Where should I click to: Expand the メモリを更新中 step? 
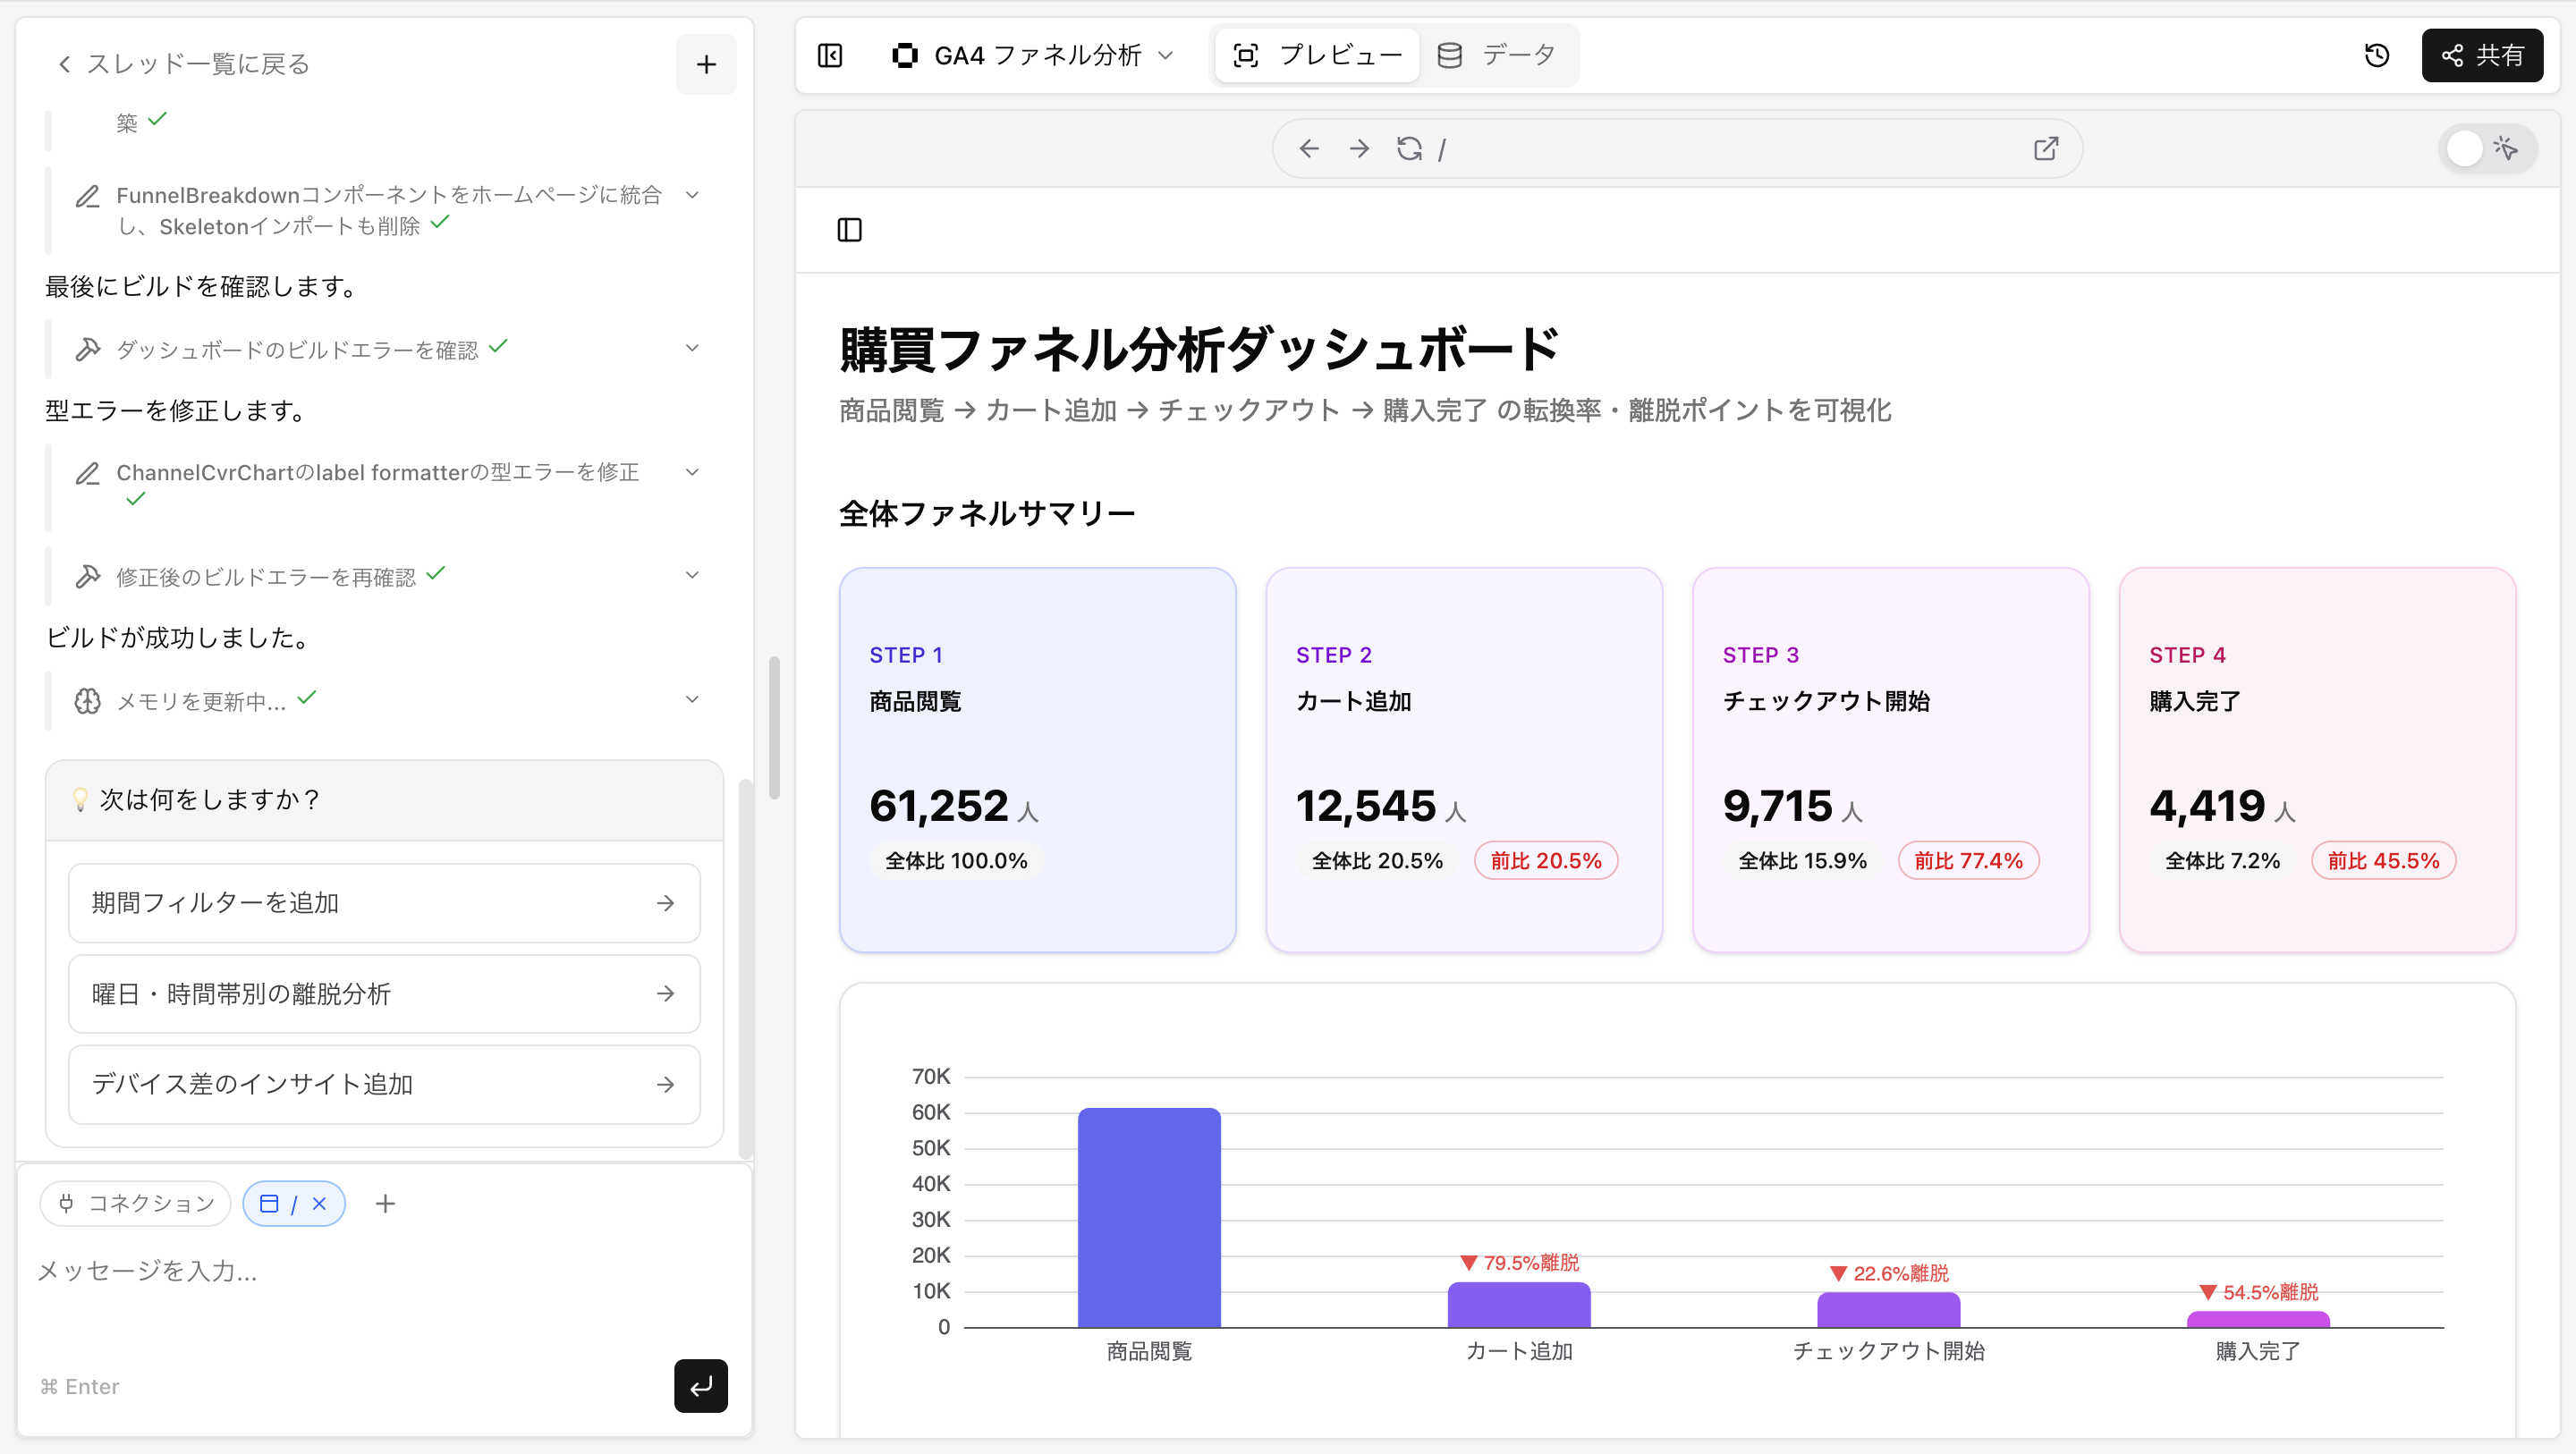692,699
